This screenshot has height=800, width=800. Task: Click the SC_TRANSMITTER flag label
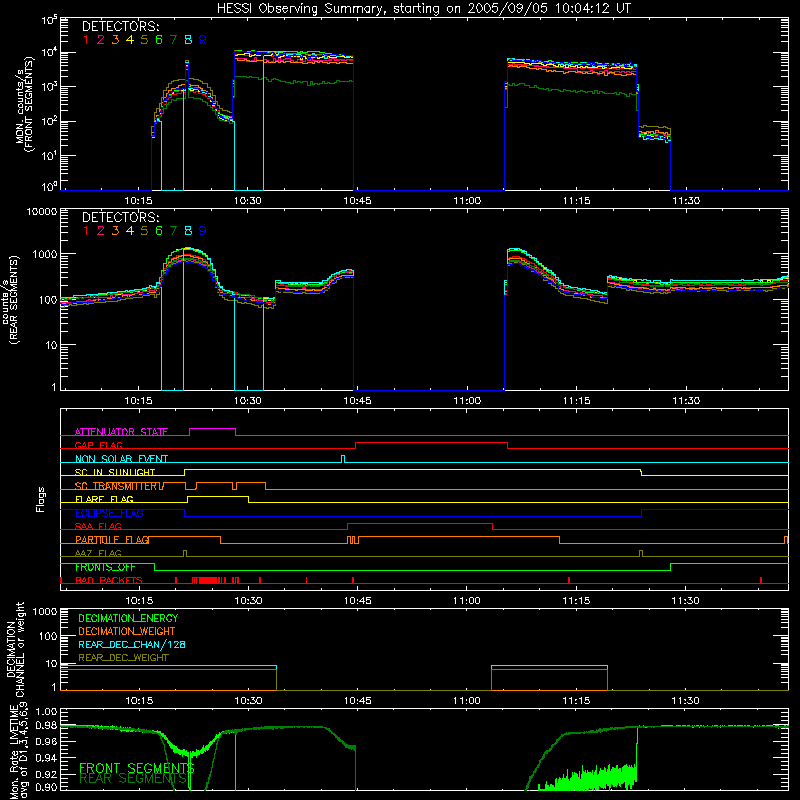[x=118, y=486]
